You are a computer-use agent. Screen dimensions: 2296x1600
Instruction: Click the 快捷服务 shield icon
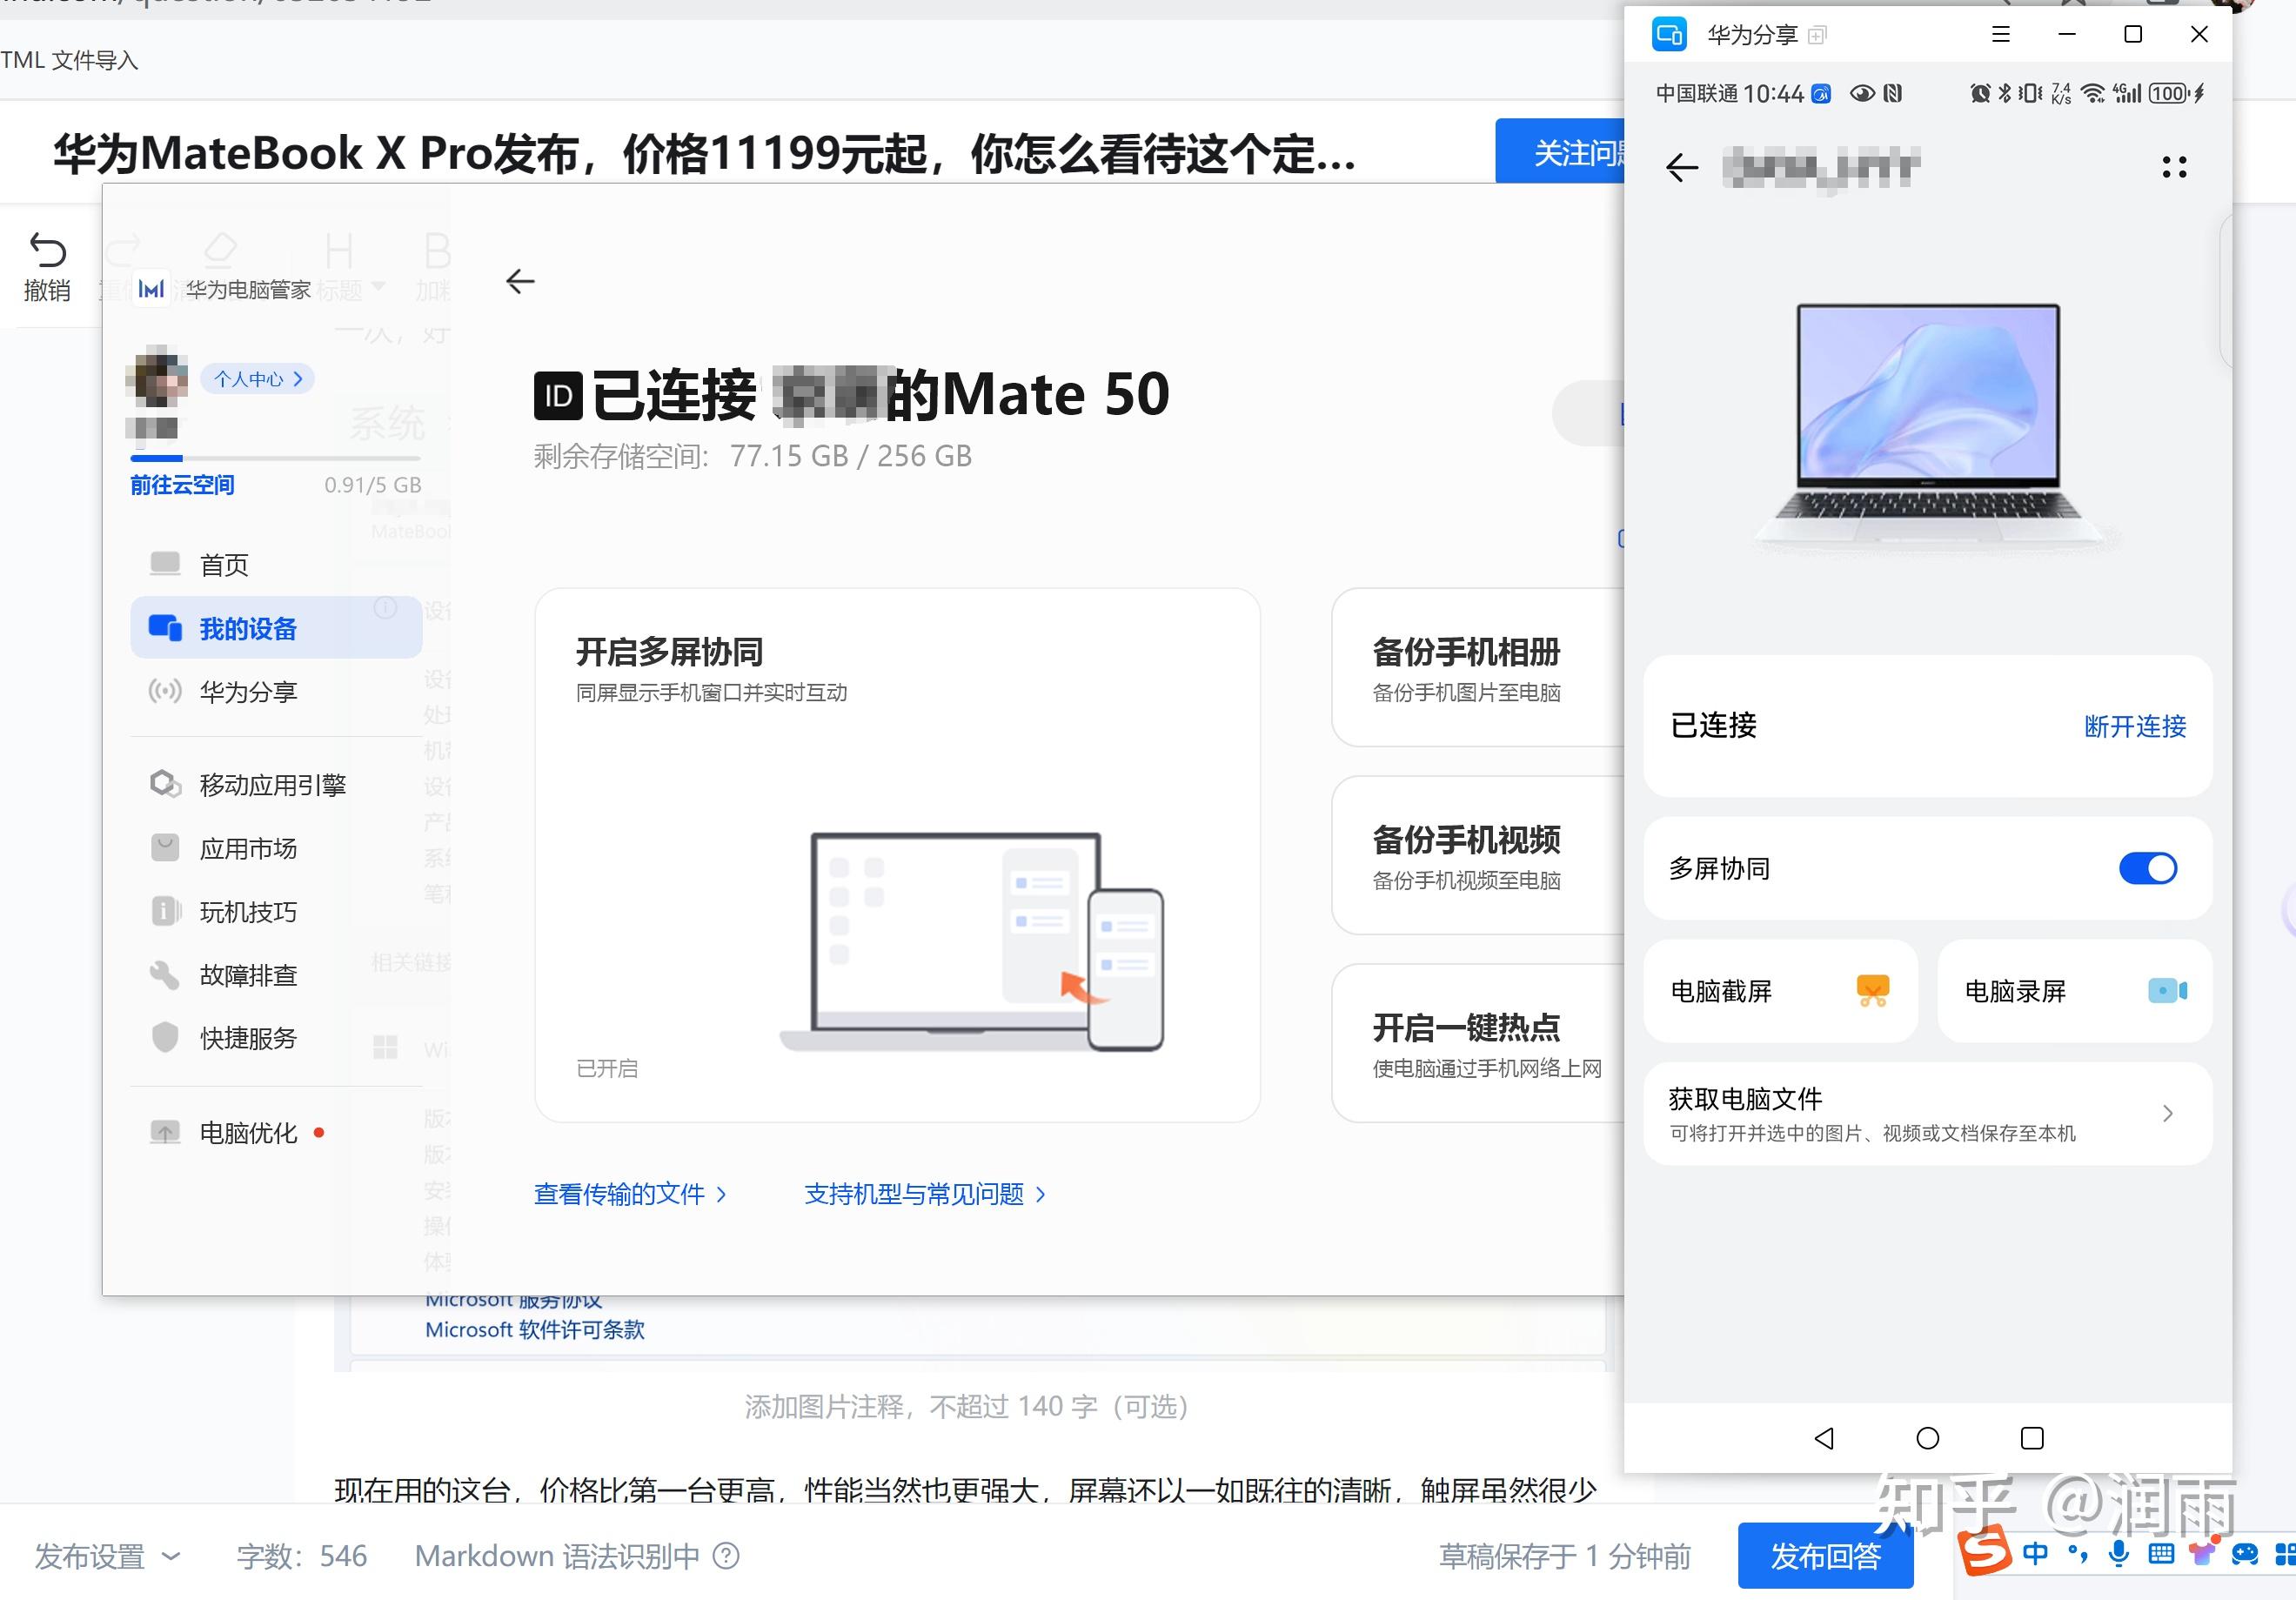(x=165, y=1037)
